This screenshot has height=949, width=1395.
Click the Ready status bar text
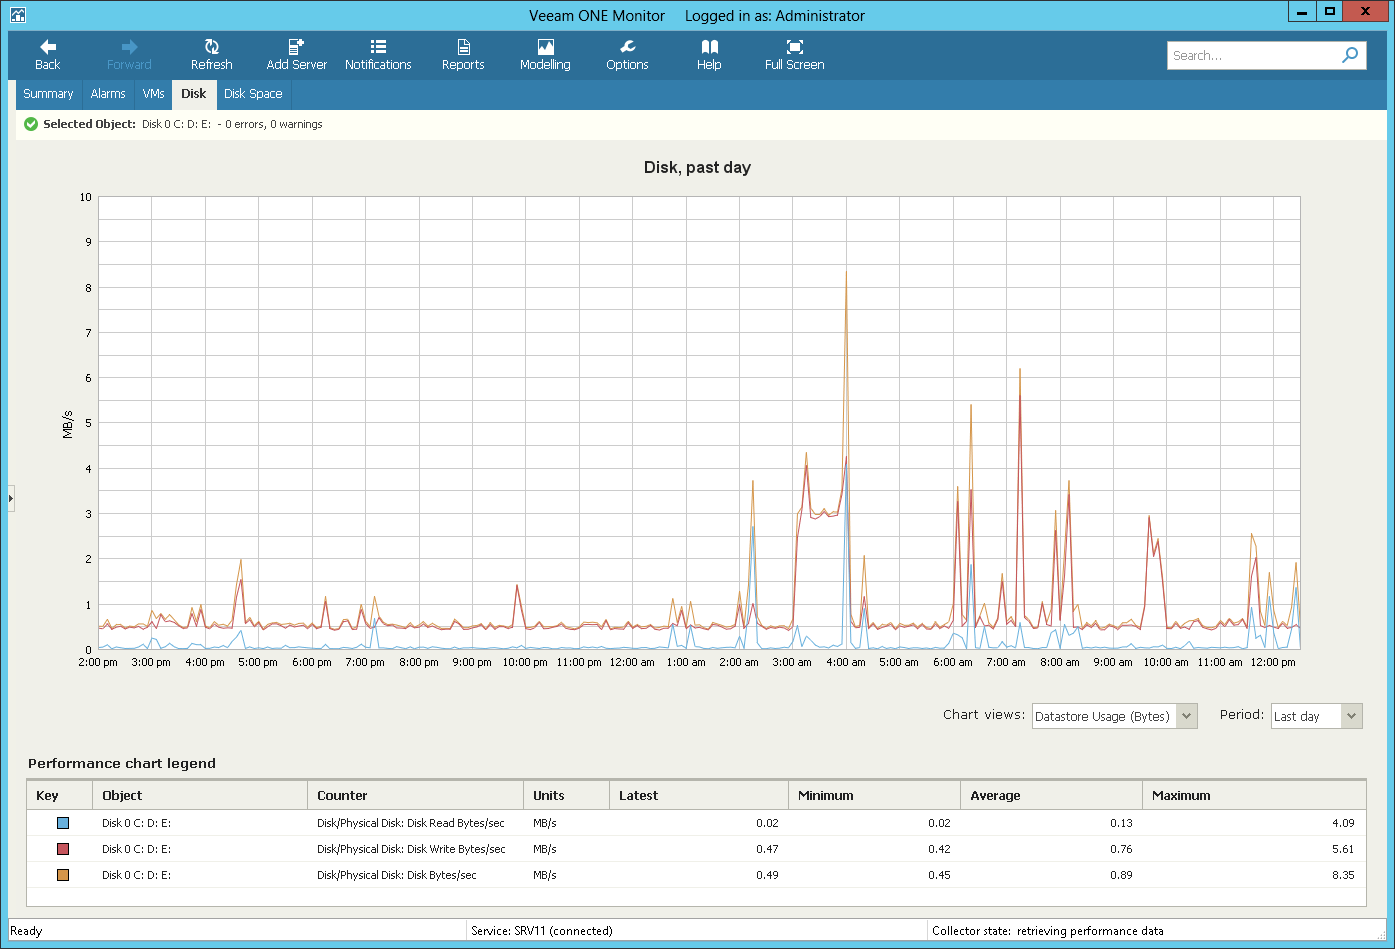click(26, 931)
